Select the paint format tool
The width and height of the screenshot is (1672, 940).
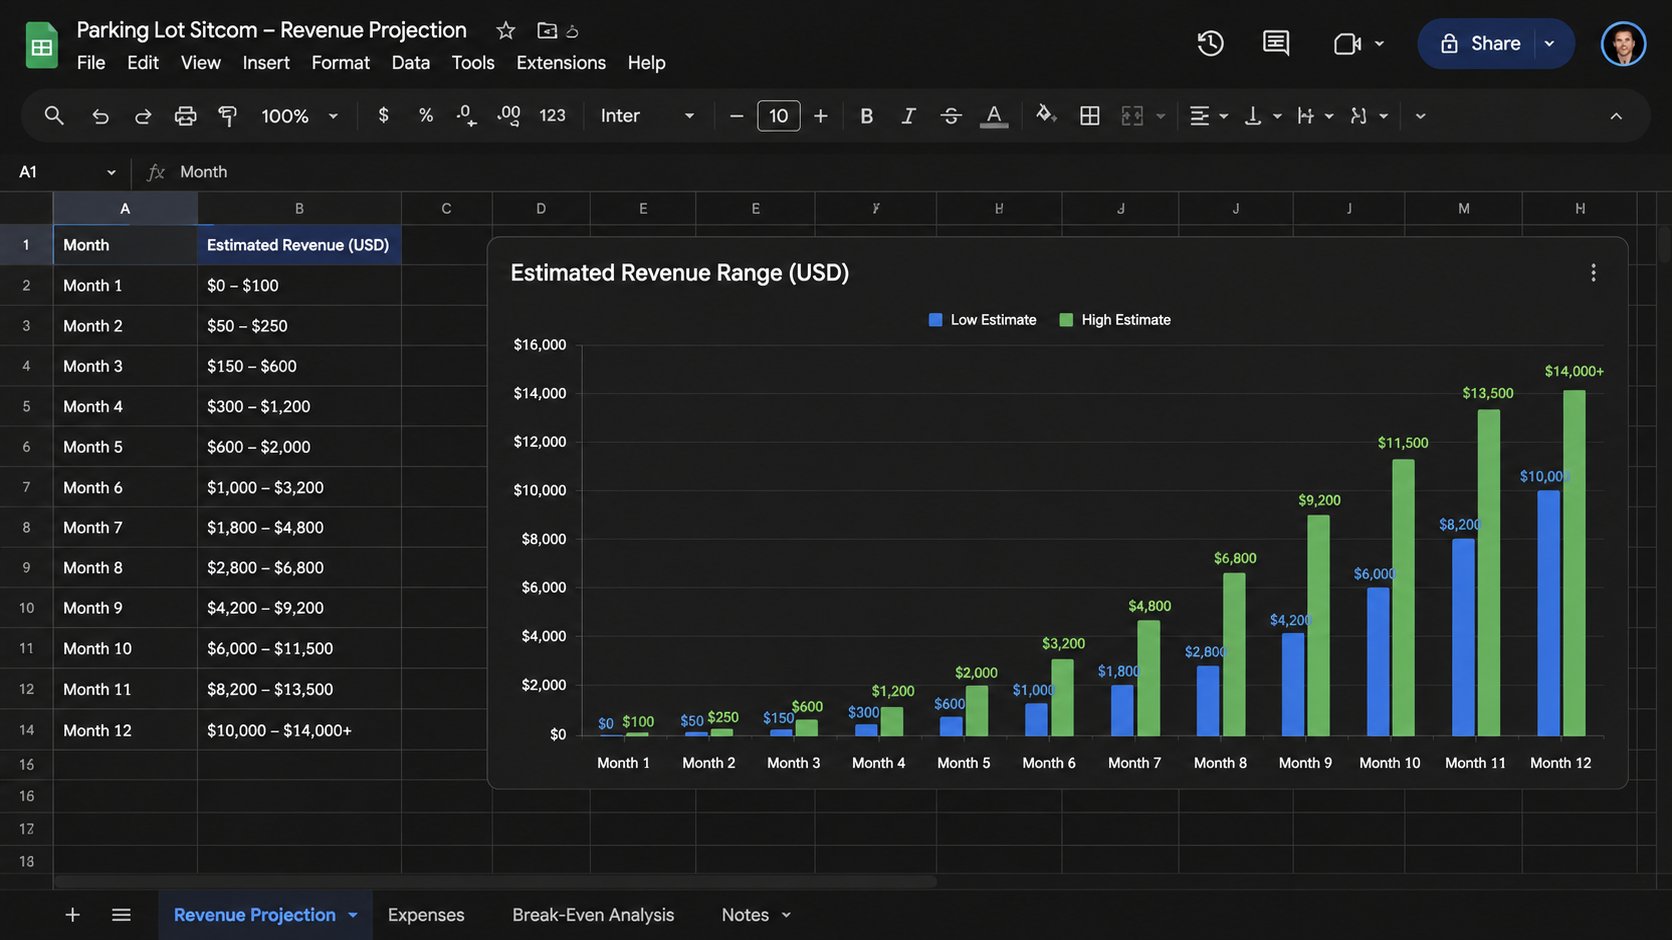pos(228,116)
